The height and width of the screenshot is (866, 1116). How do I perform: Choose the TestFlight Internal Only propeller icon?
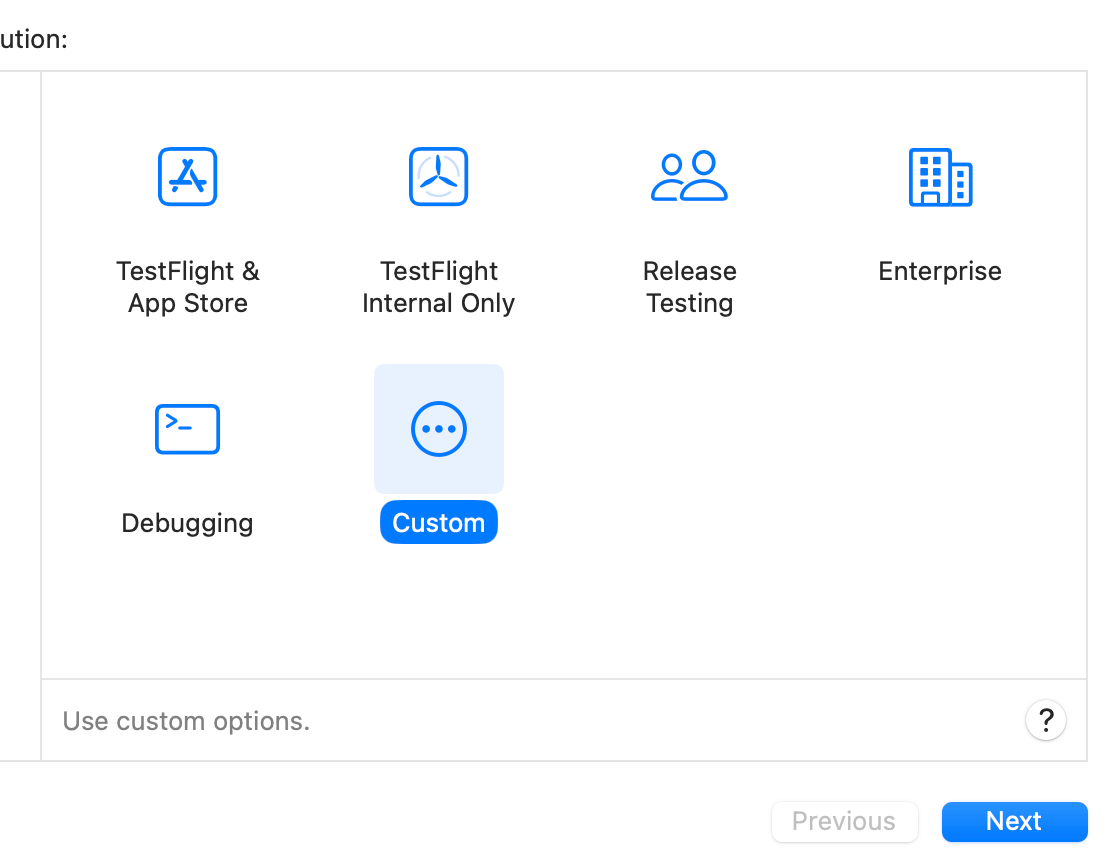click(438, 177)
